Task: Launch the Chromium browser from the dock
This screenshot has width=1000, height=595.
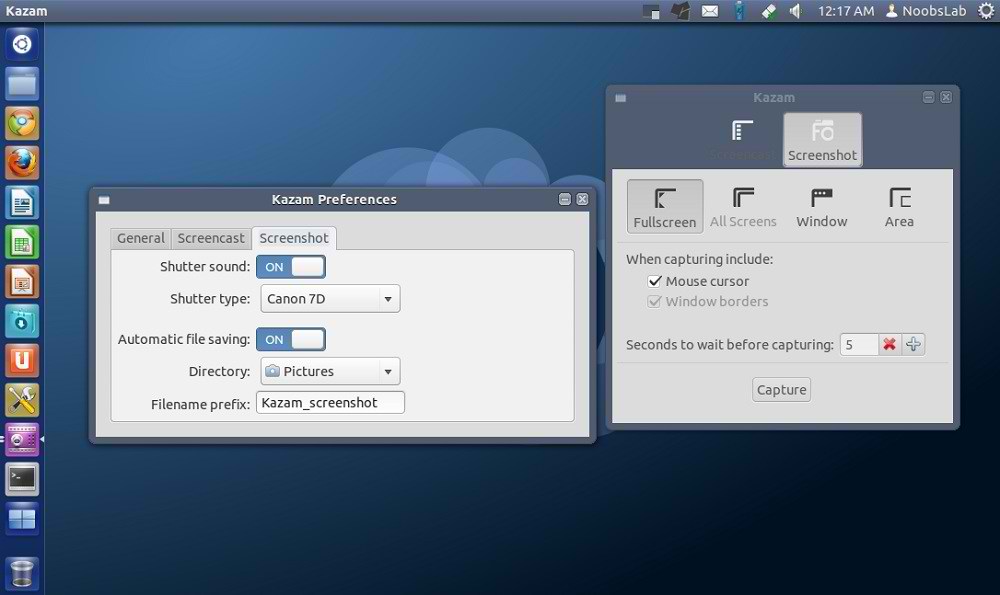Action: click(22, 123)
